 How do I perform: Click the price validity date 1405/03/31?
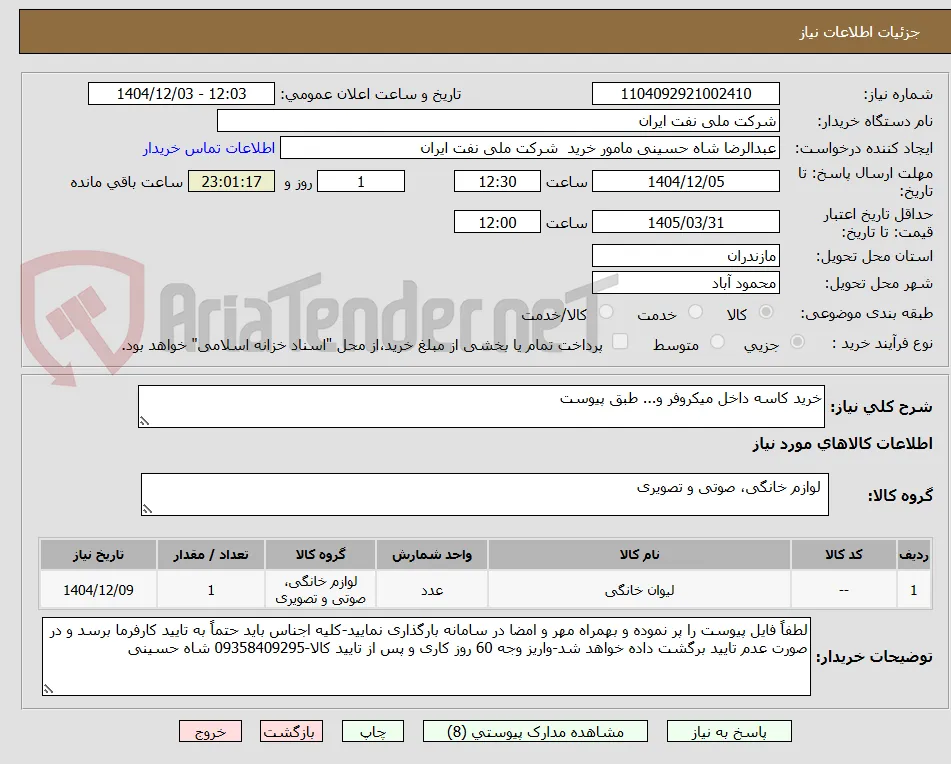click(685, 222)
